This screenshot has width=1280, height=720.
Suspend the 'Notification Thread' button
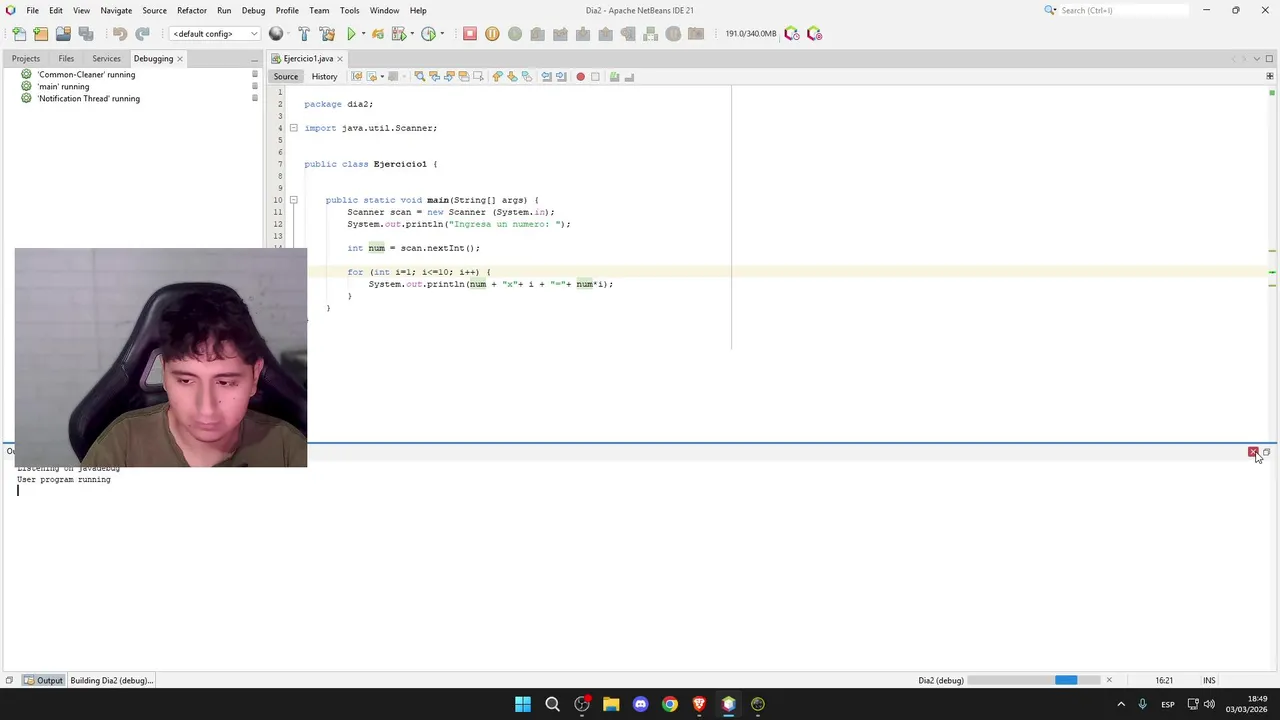[x=255, y=98]
